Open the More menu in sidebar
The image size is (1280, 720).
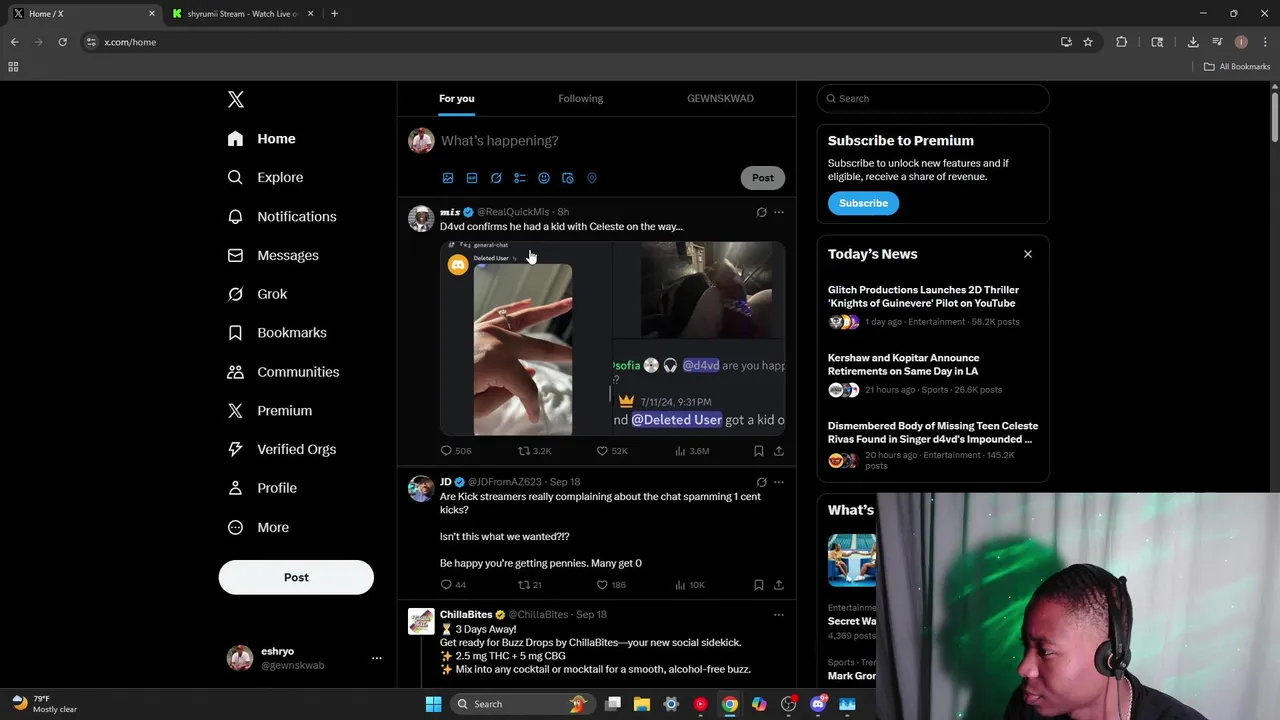tap(258, 527)
